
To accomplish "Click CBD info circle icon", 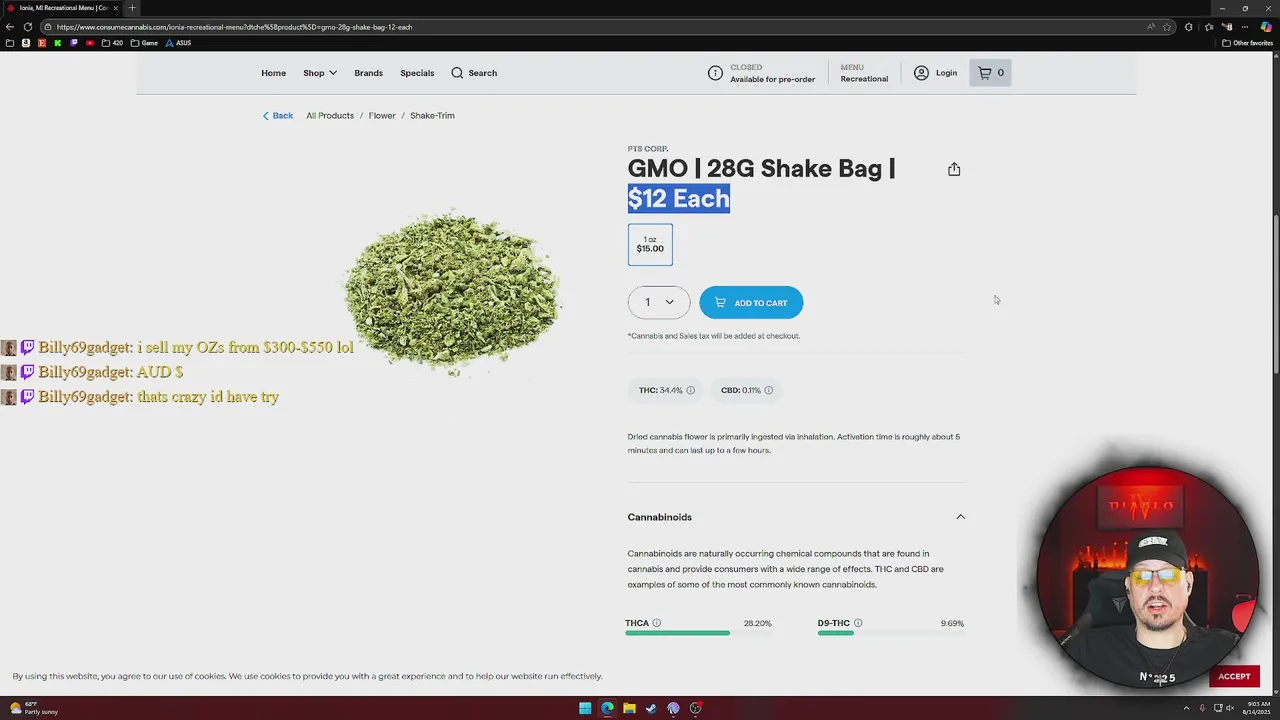I will click(x=768, y=390).
